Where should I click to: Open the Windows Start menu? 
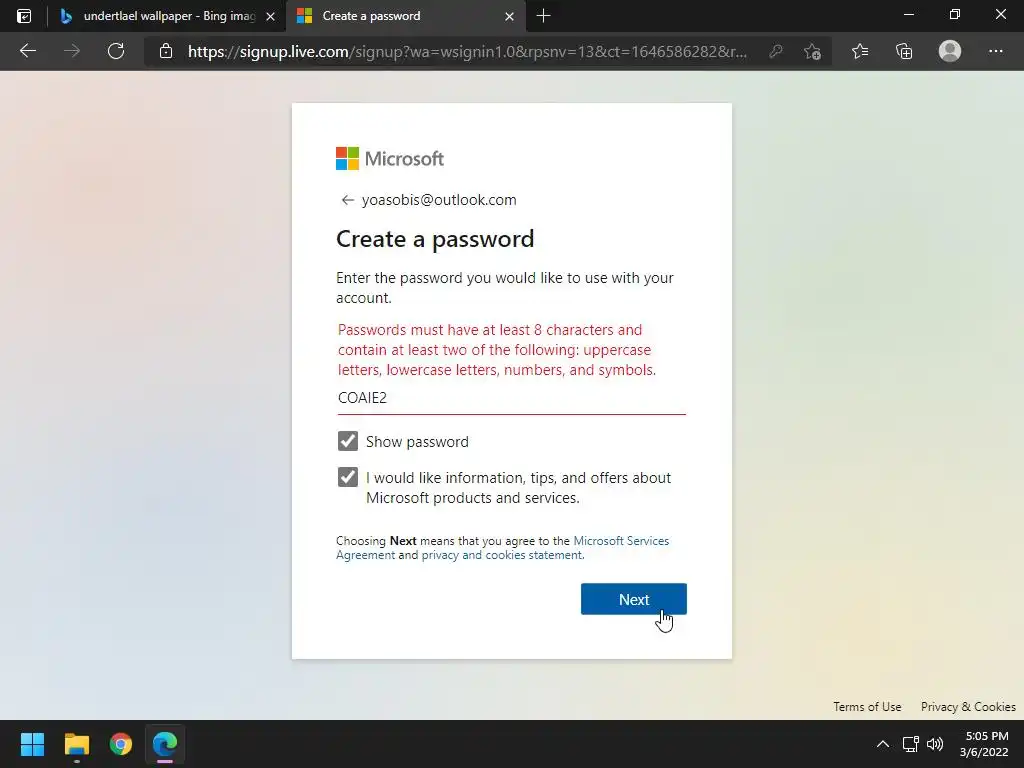tap(32, 744)
